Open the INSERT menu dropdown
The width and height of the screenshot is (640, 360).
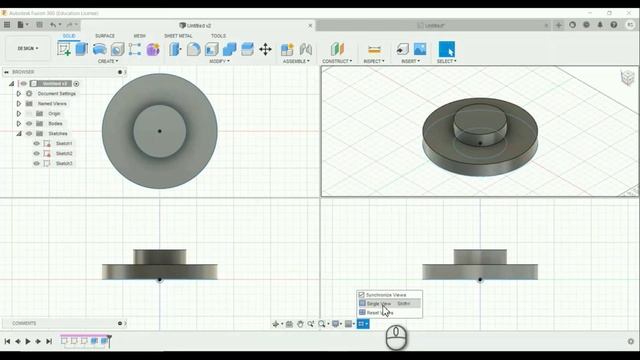410,61
